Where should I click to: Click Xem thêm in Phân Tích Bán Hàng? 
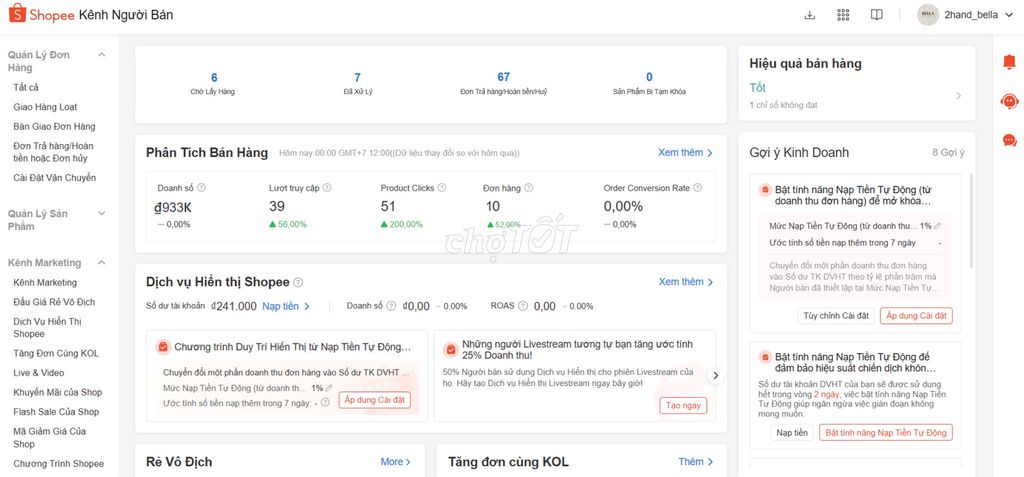[x=686, y=152]
